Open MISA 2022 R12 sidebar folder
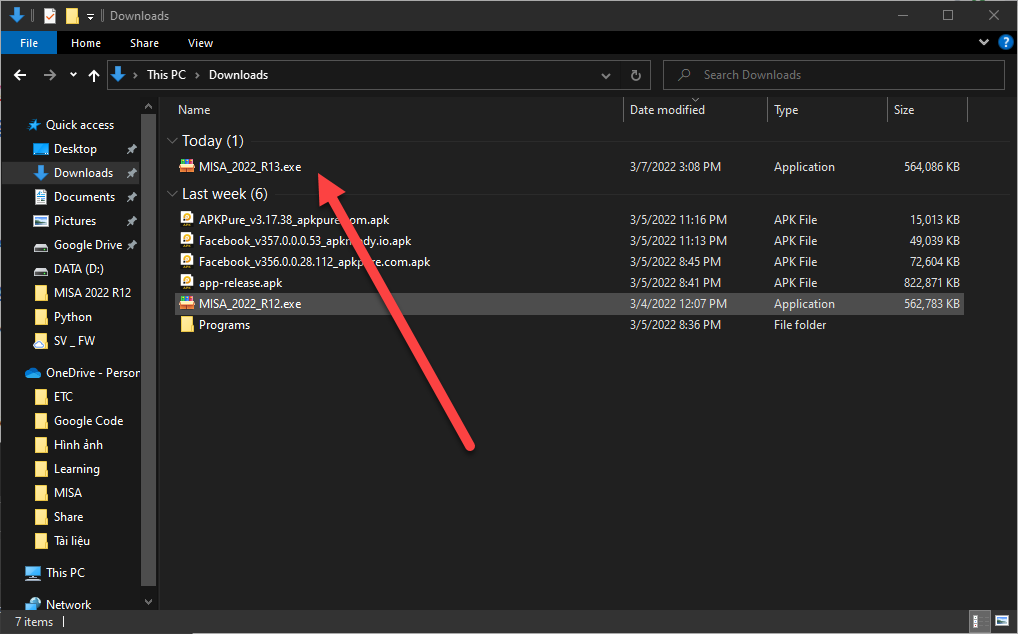Screen dimensions: 1018x634 click(x=82, y=293)
